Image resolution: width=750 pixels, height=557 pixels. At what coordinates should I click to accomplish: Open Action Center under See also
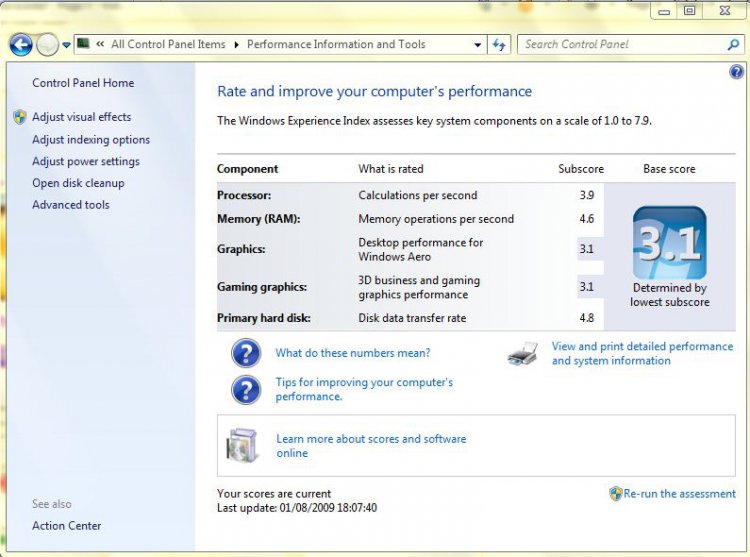coord(66,525)
